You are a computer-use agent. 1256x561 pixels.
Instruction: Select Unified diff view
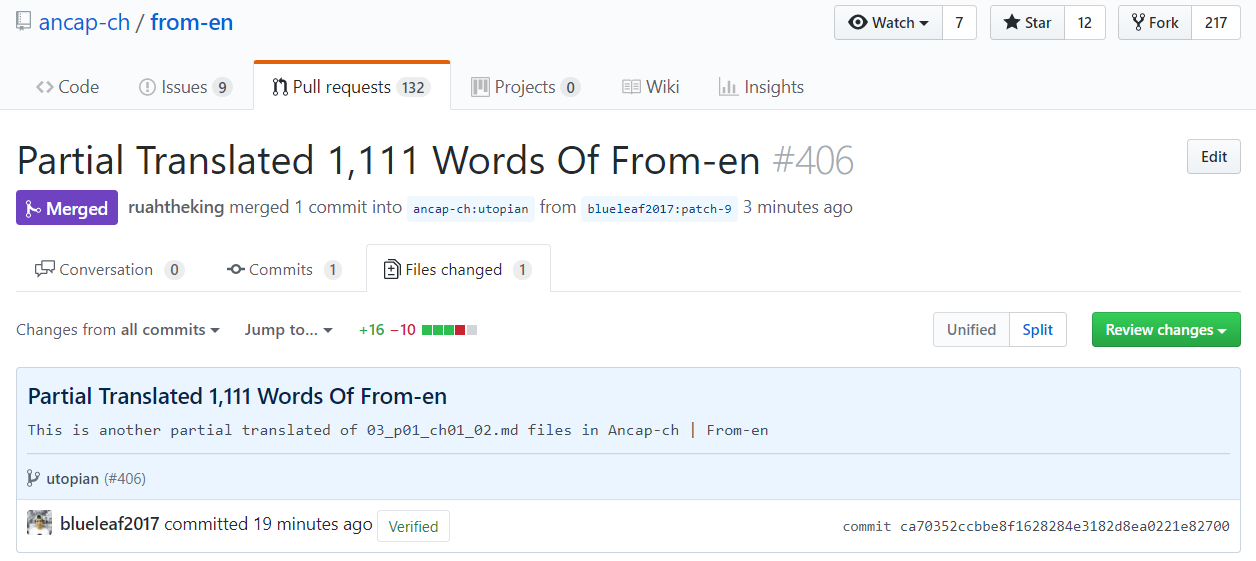pos(971,330)
